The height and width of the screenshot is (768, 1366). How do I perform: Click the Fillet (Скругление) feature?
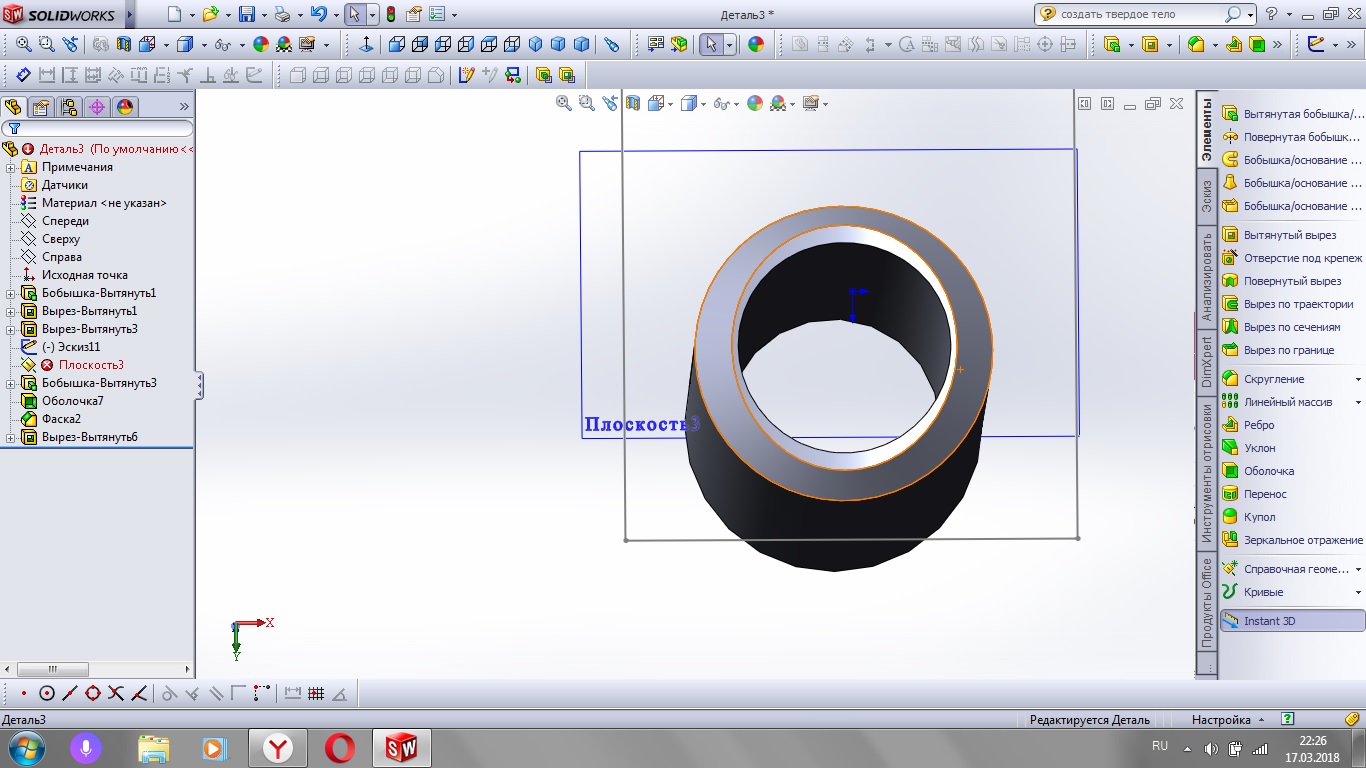point(1273,379)
